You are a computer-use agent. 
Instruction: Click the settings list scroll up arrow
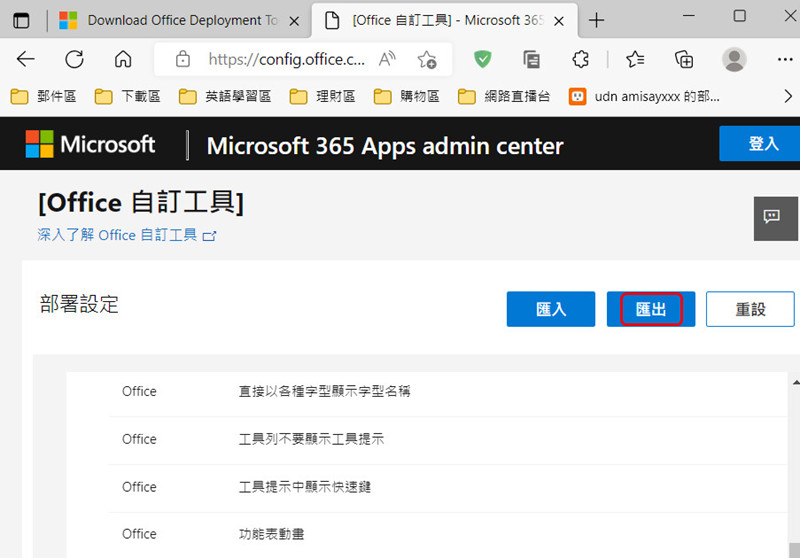(x=796, y=382)
